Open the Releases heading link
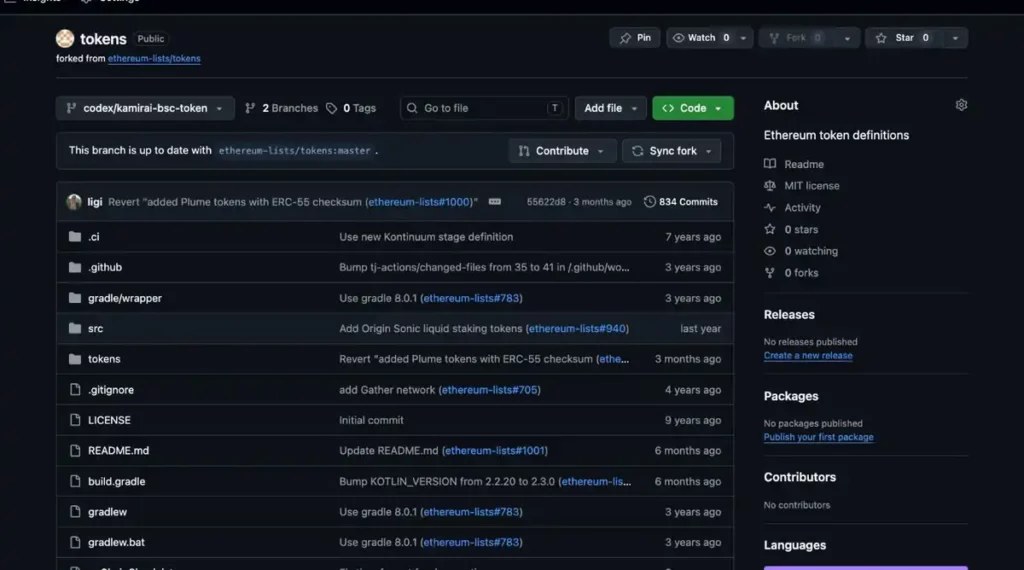 point(789,315)
